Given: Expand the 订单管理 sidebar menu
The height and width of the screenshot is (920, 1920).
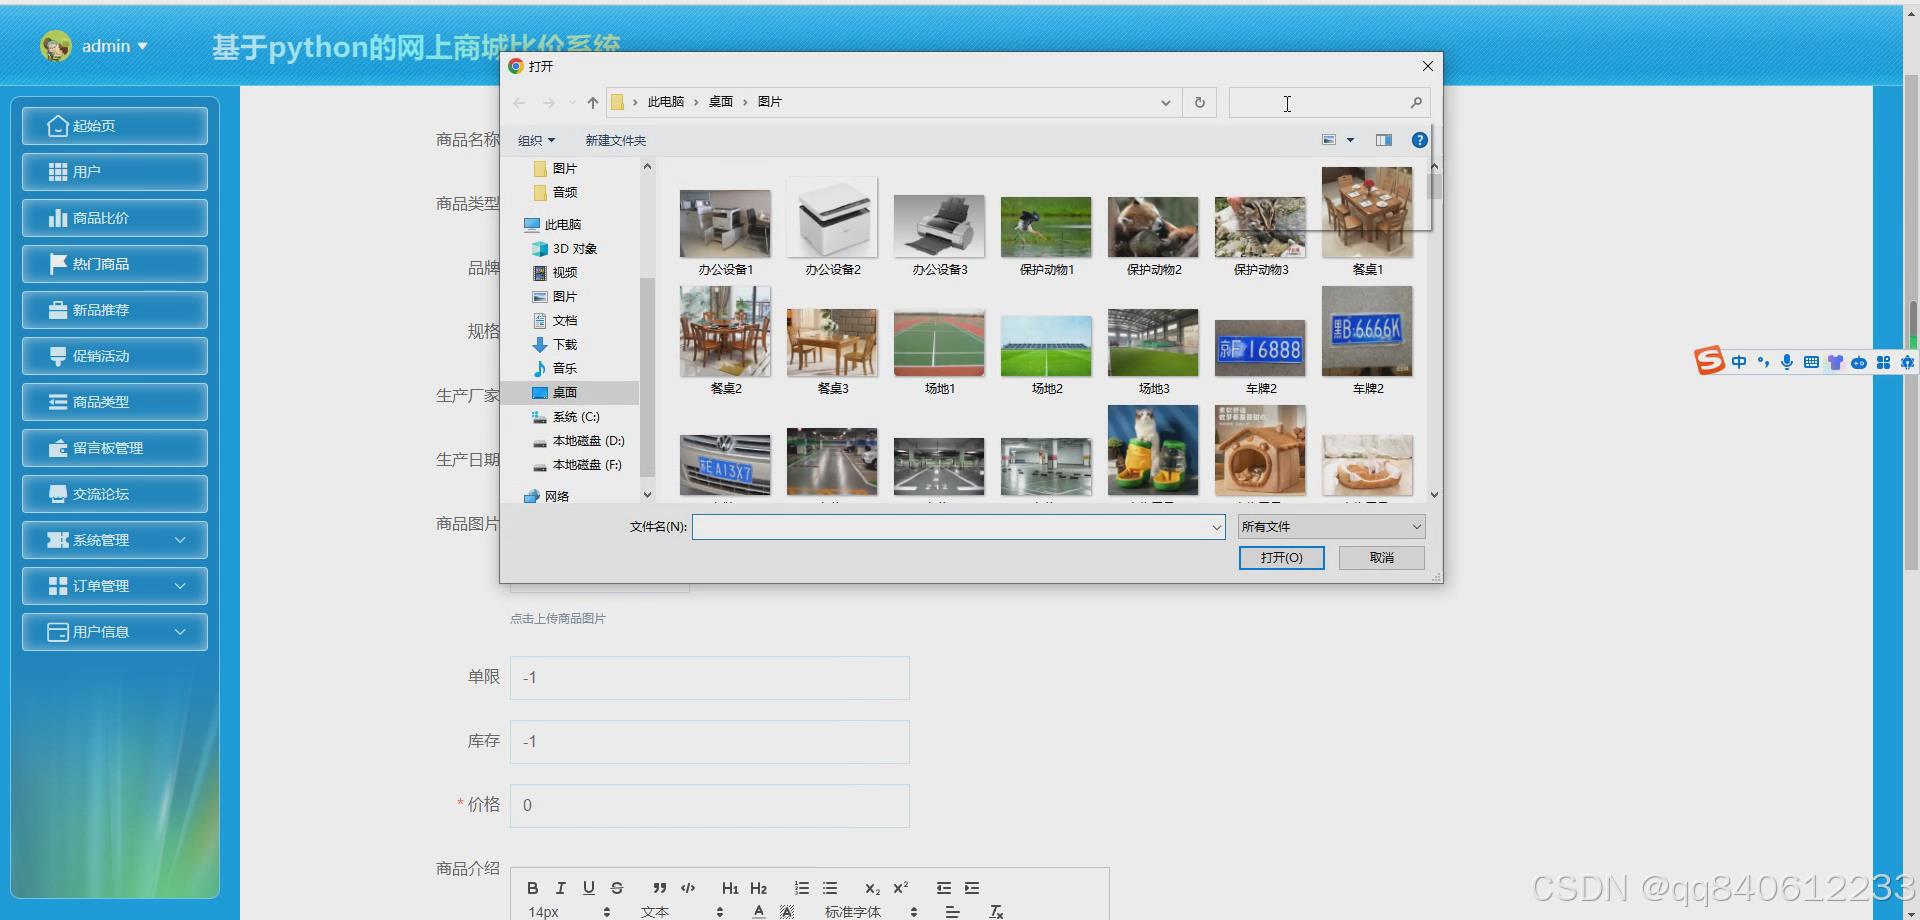Looking at the screenshot, I should [115, 586].
